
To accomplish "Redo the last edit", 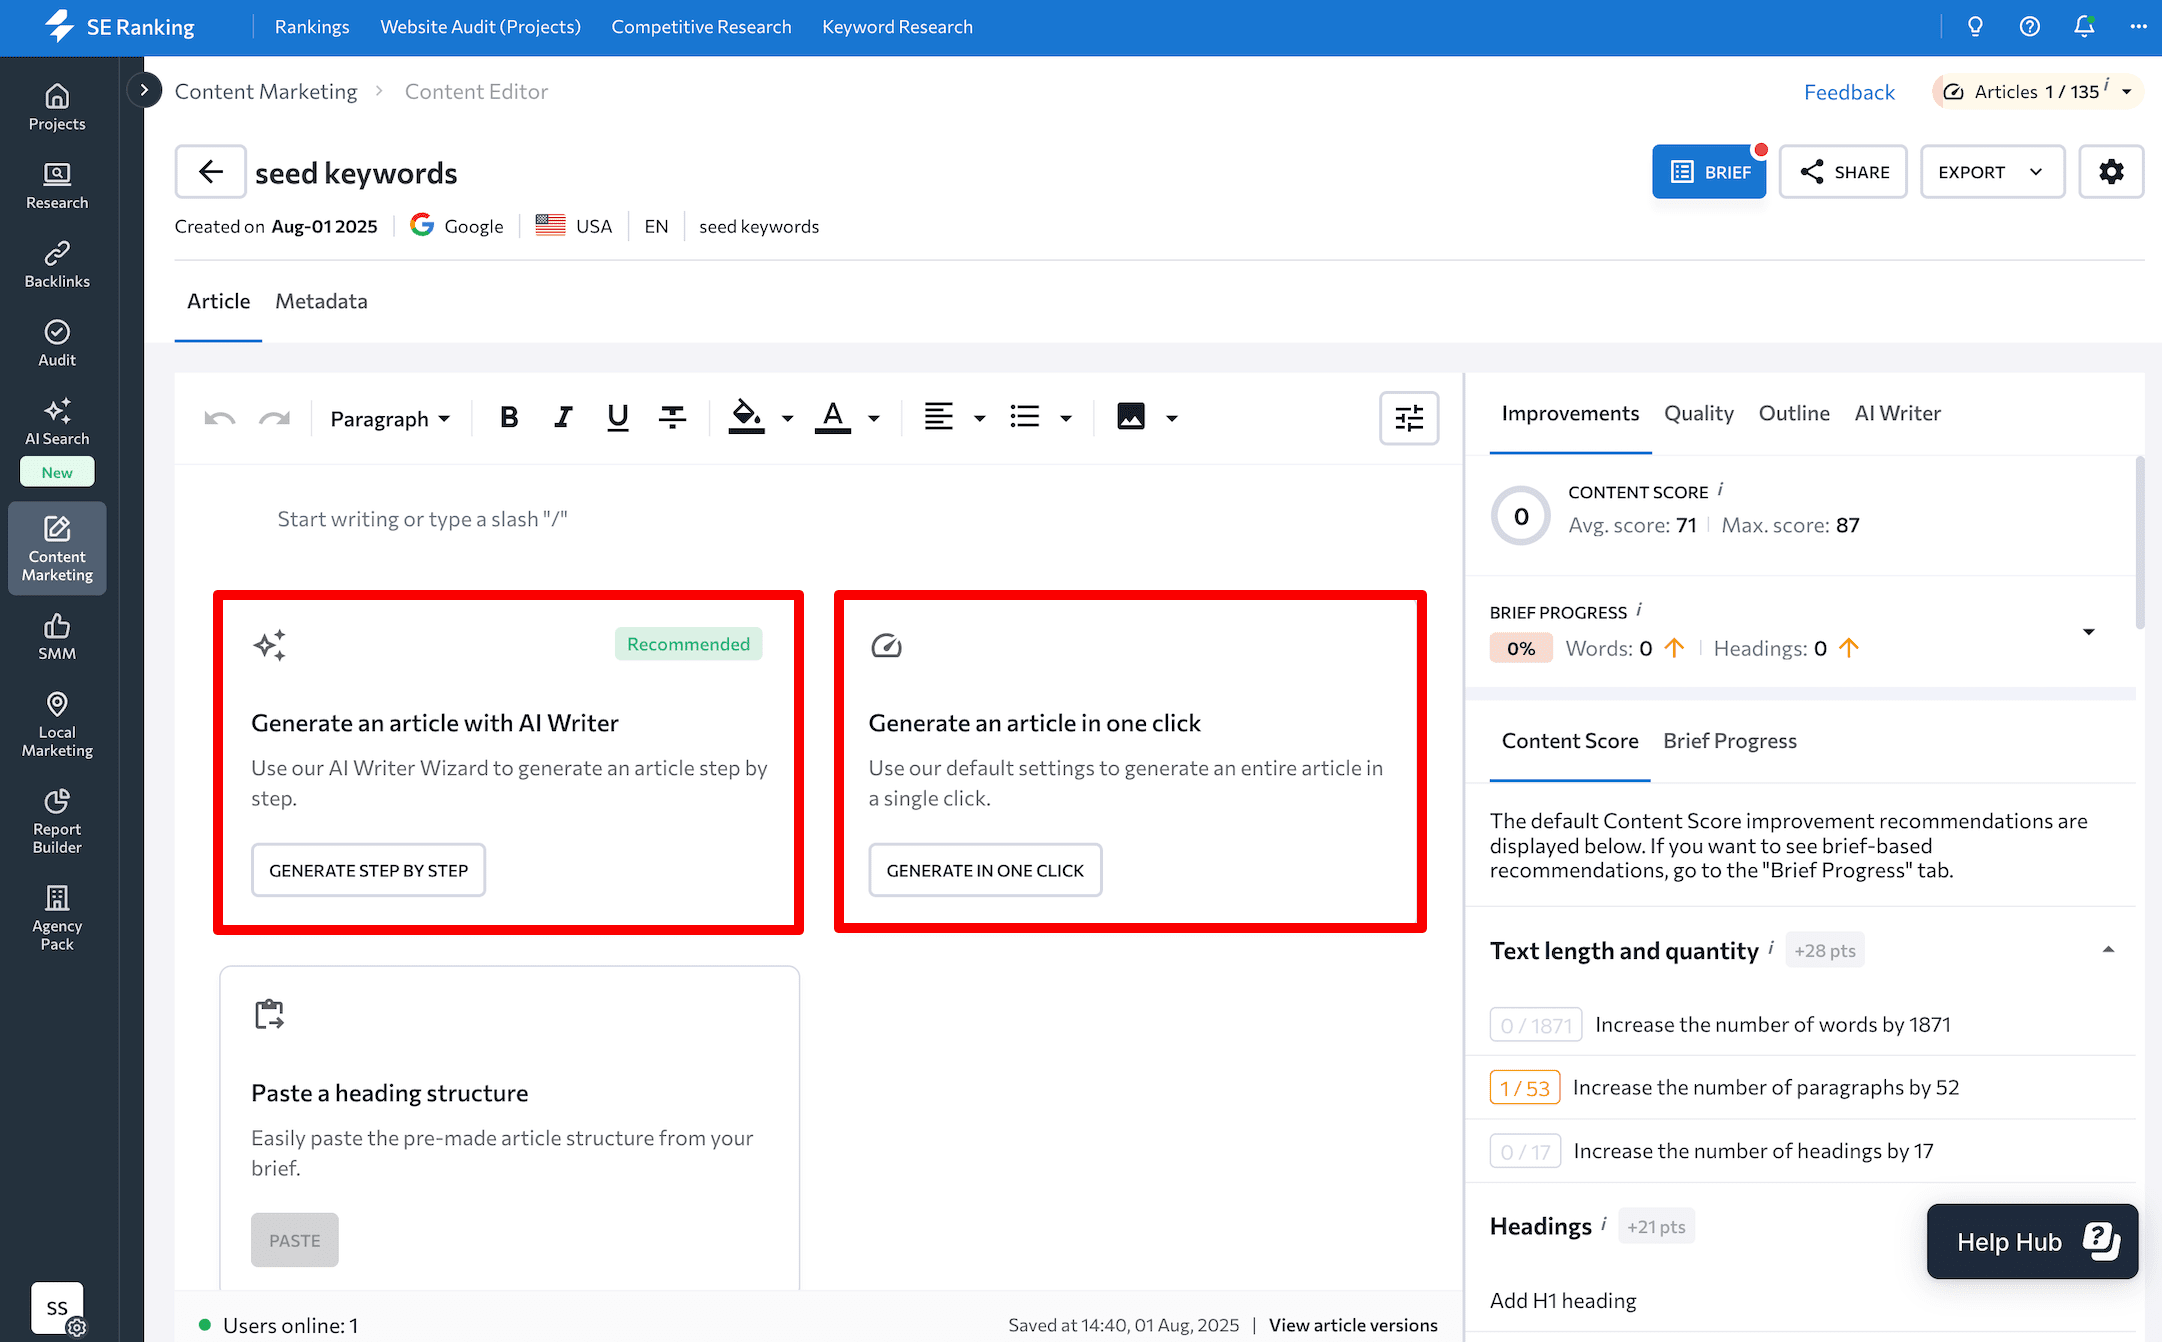I will coord(274,418).
